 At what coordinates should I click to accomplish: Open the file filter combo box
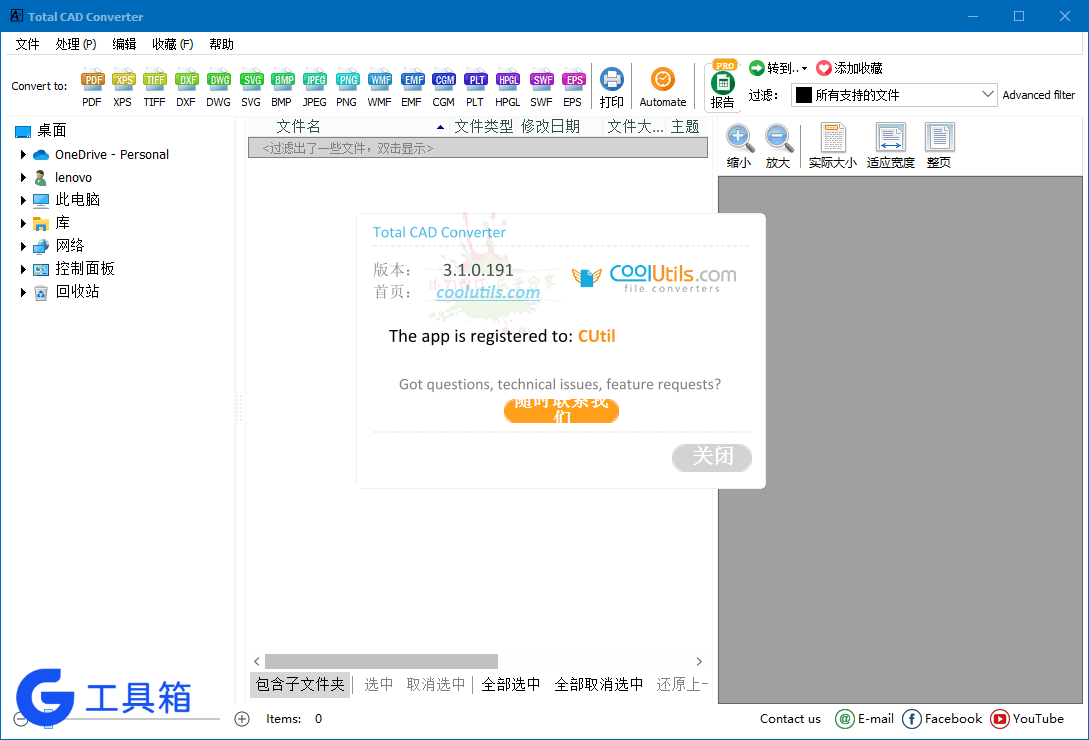[895, 95]
